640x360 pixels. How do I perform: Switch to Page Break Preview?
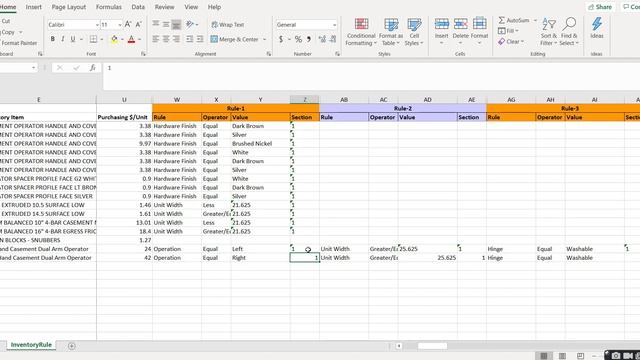tap(580, 356)
